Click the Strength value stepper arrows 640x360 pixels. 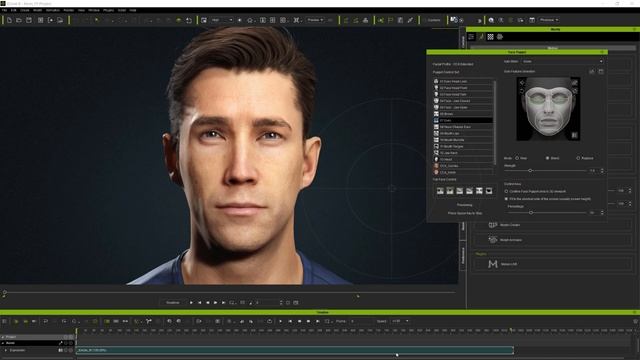tap(602, 171)
